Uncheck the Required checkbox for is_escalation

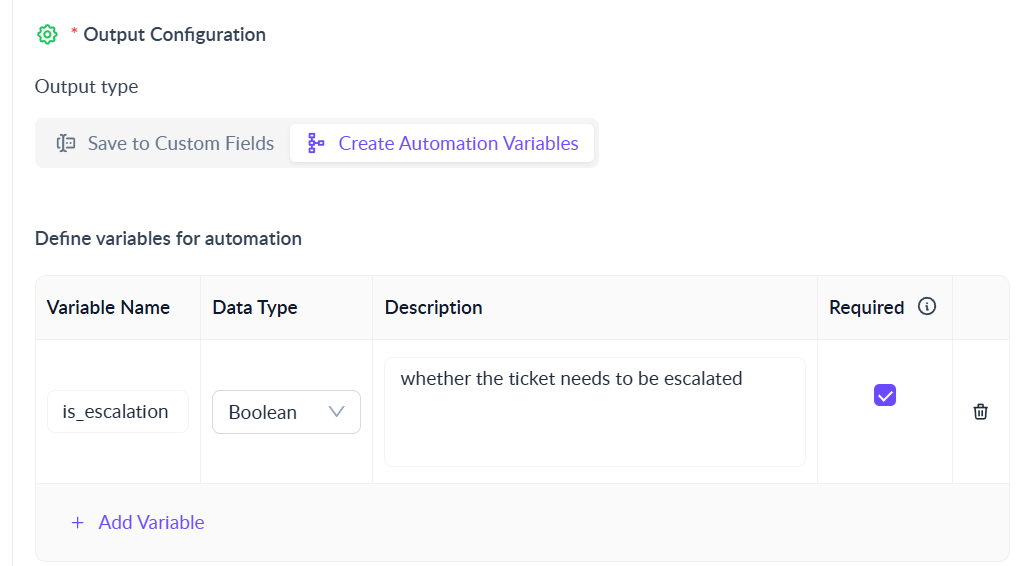coord(885,395)
